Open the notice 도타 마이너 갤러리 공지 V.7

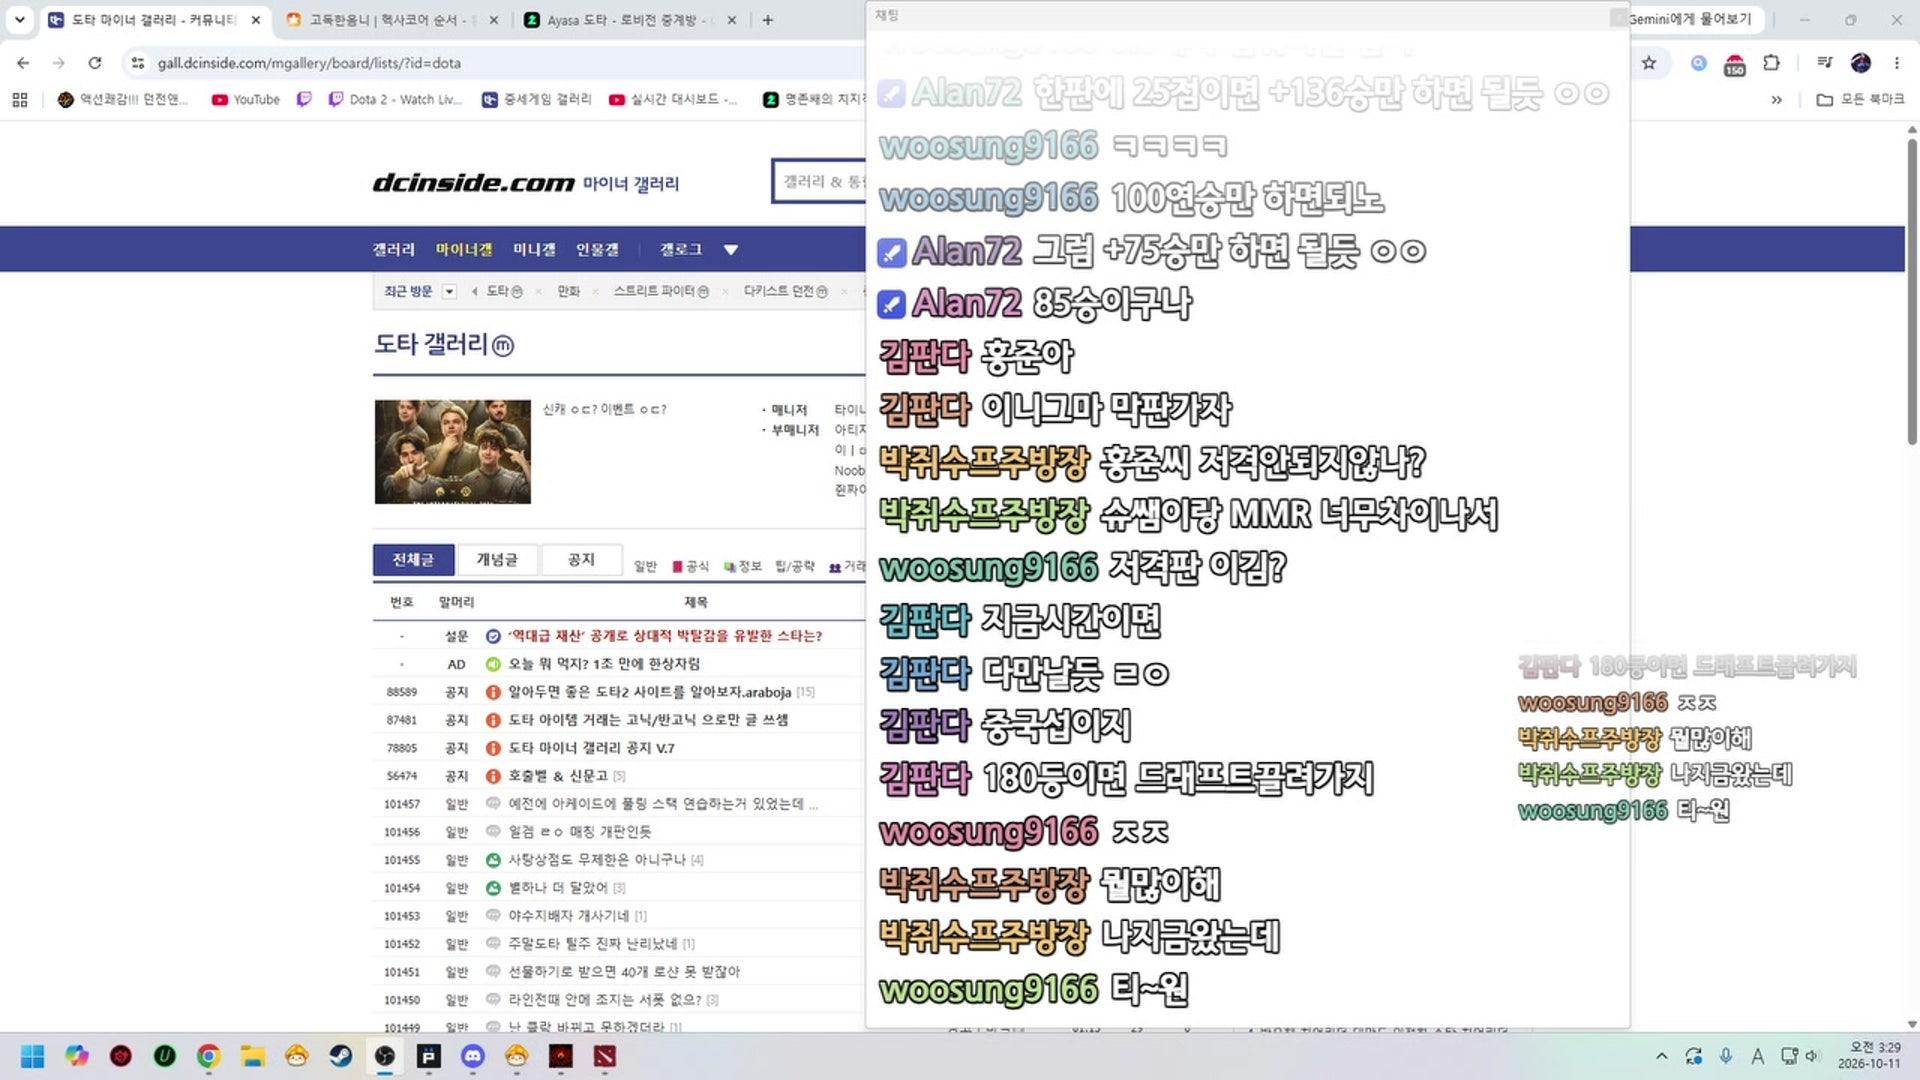tap(591, 747)
